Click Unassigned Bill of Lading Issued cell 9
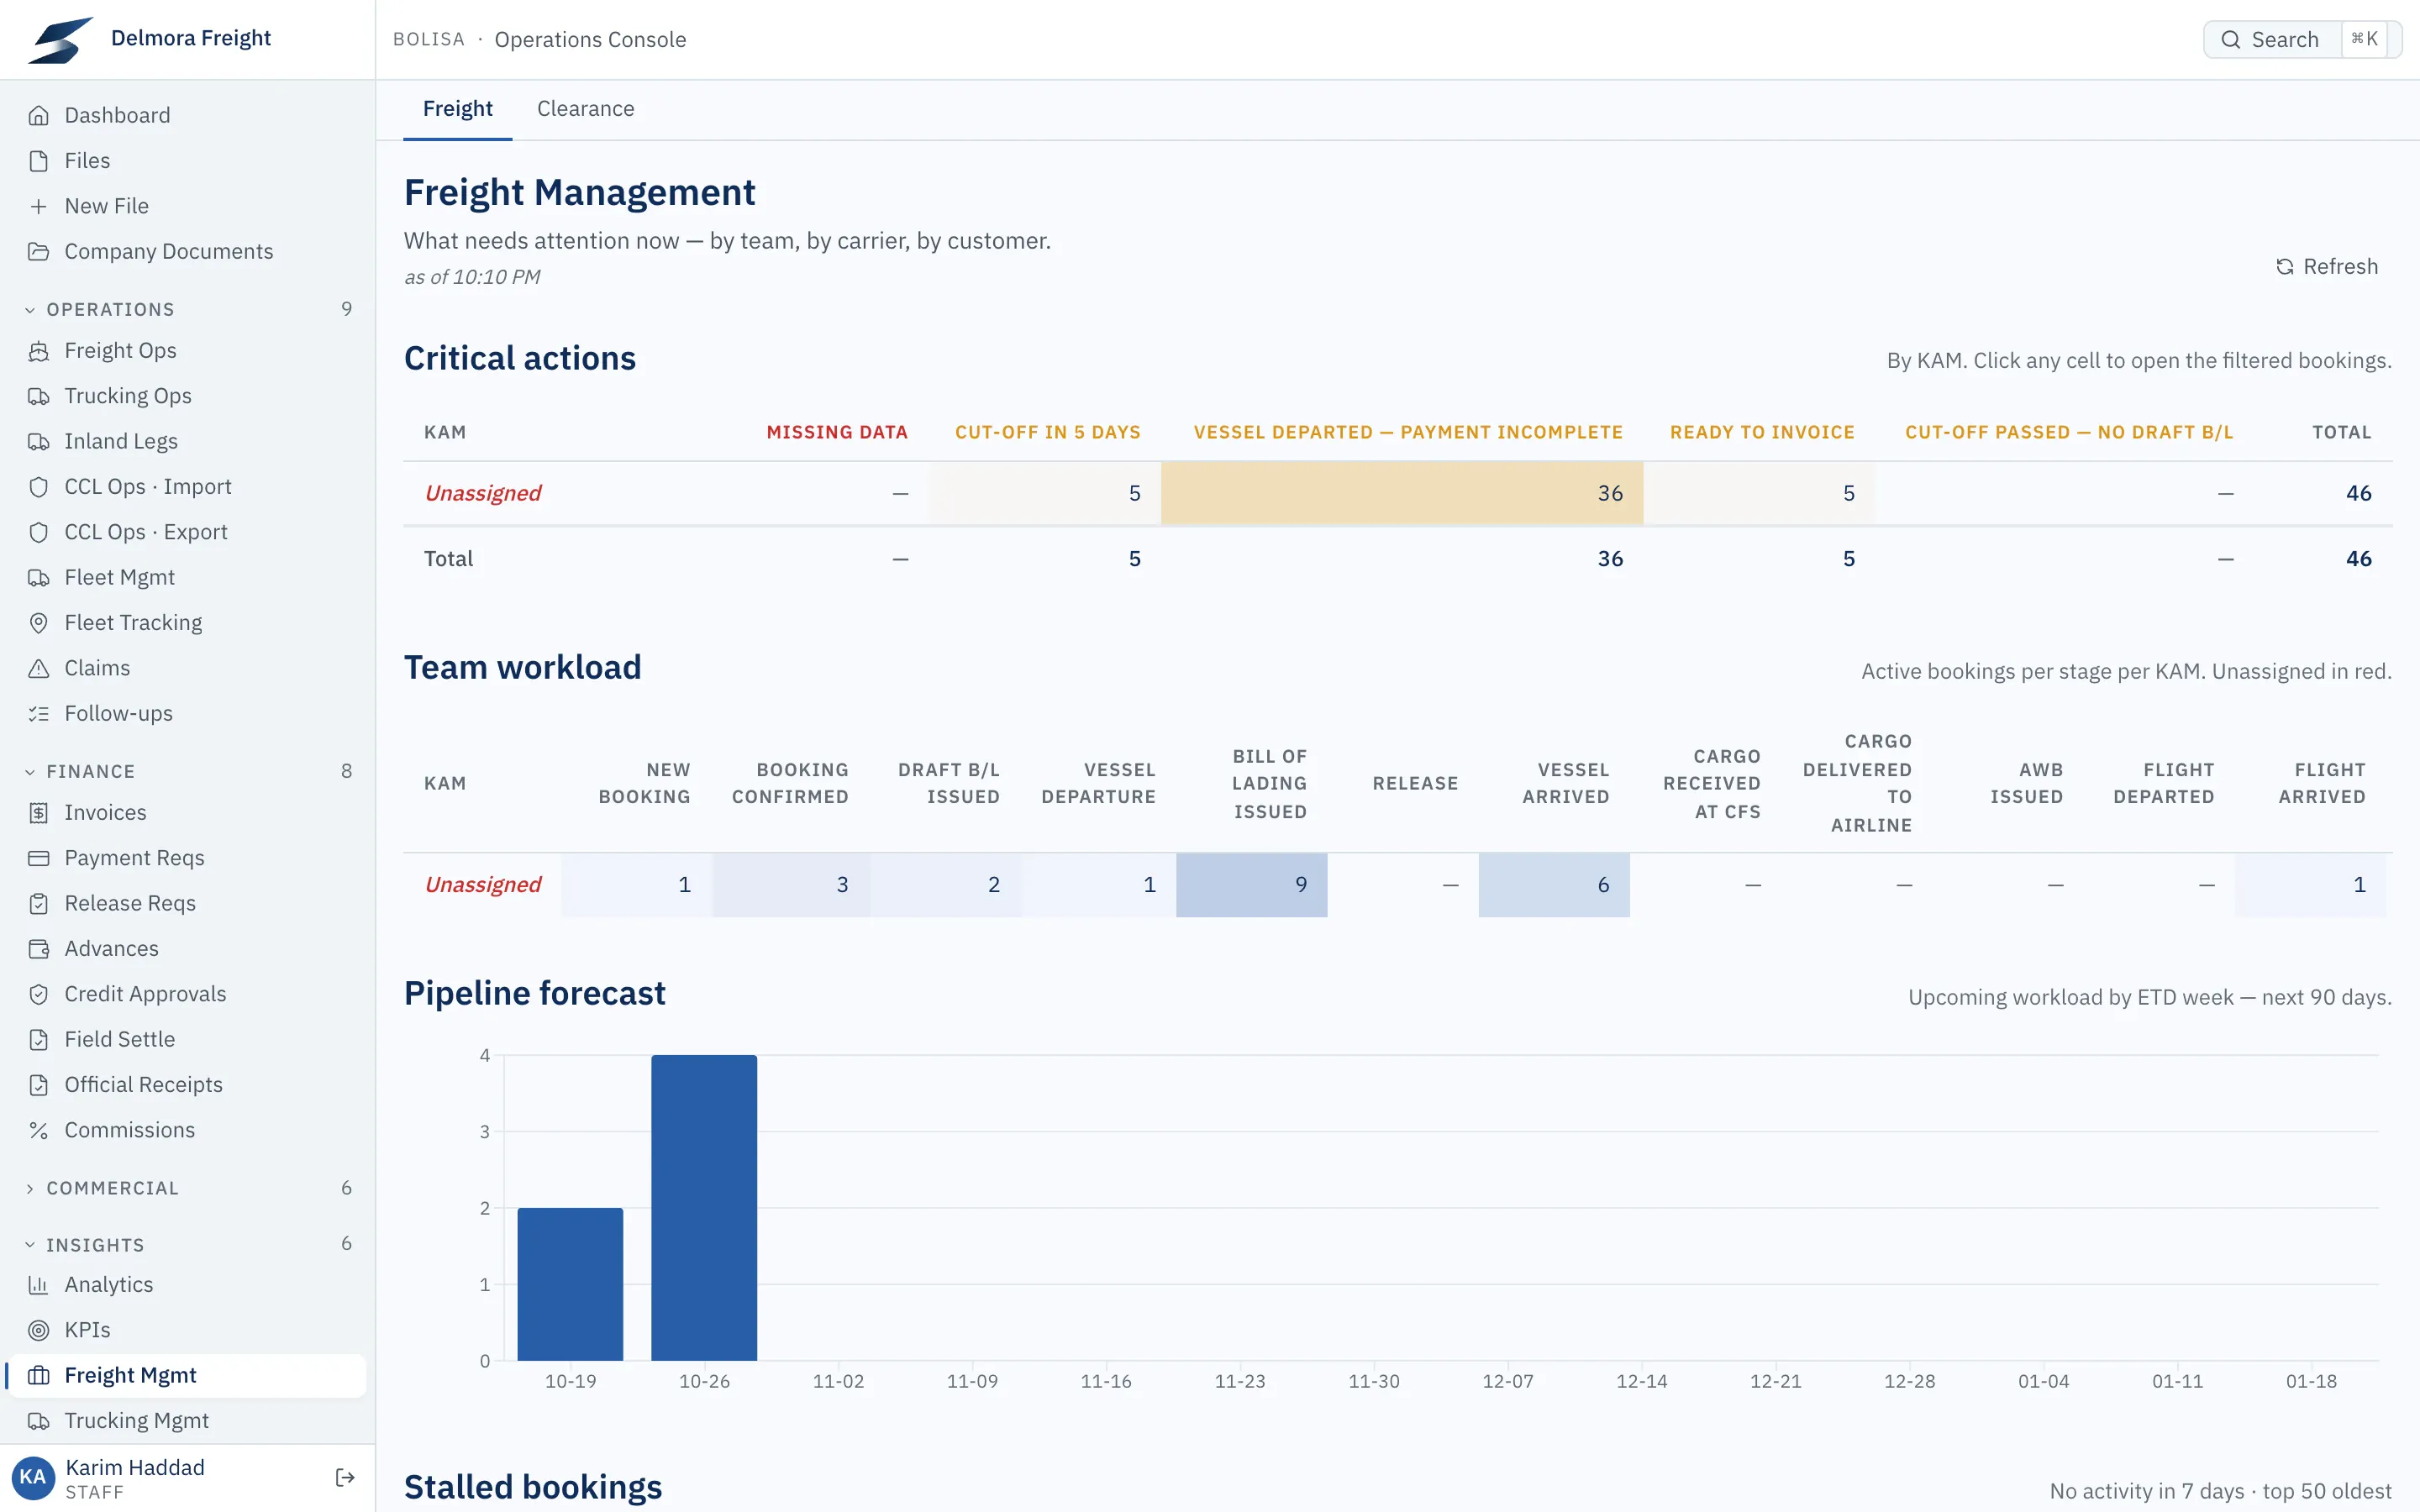This screenshot has width=2420, height=1512. [1252, 885]
